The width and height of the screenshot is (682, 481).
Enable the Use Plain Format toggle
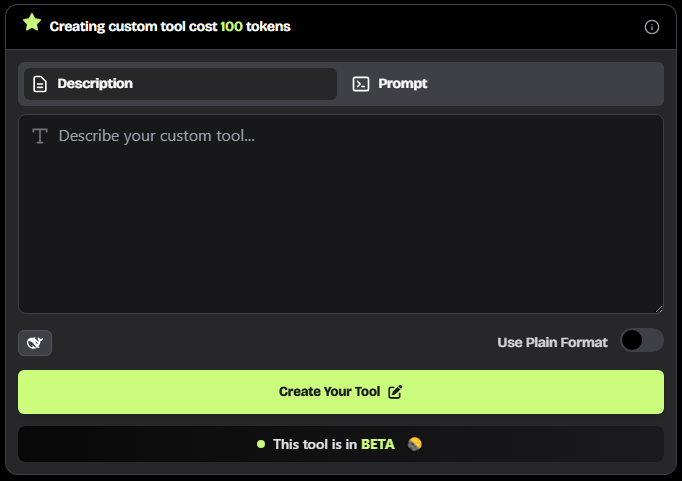(641, 341)
